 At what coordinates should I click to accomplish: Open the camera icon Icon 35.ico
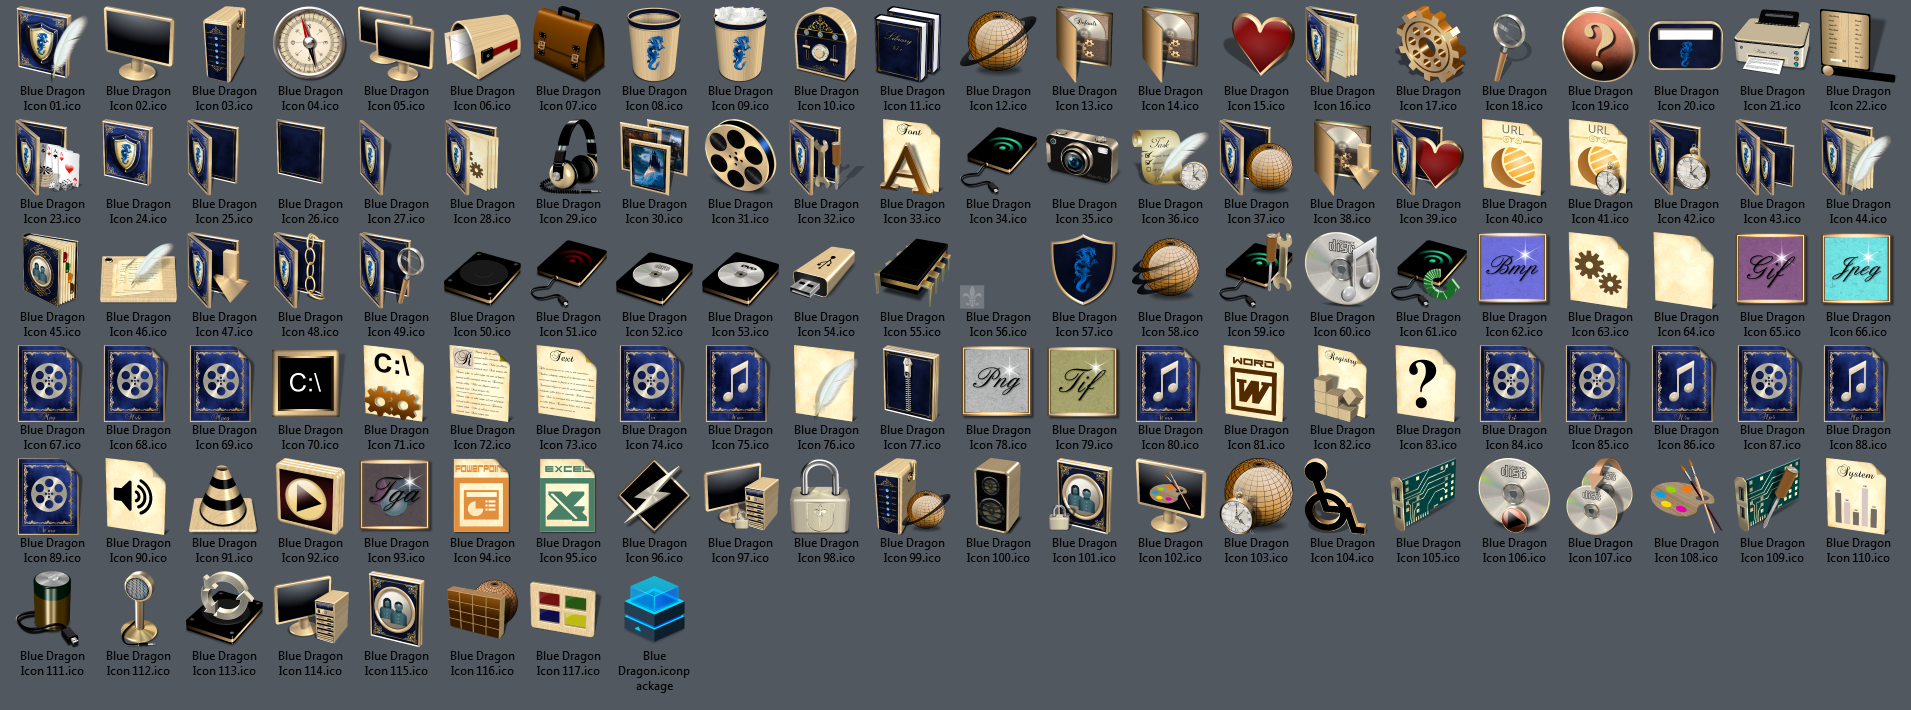point(1084,157)
